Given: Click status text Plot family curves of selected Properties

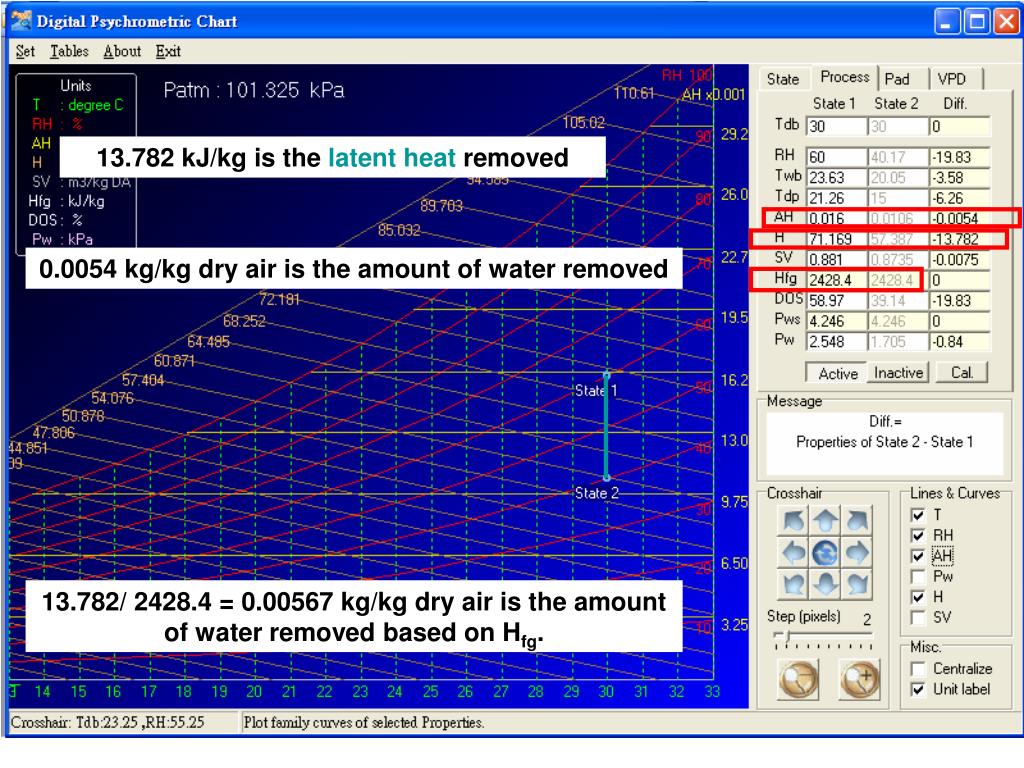Looking at the screenshot, I should [x=364, y=722].
